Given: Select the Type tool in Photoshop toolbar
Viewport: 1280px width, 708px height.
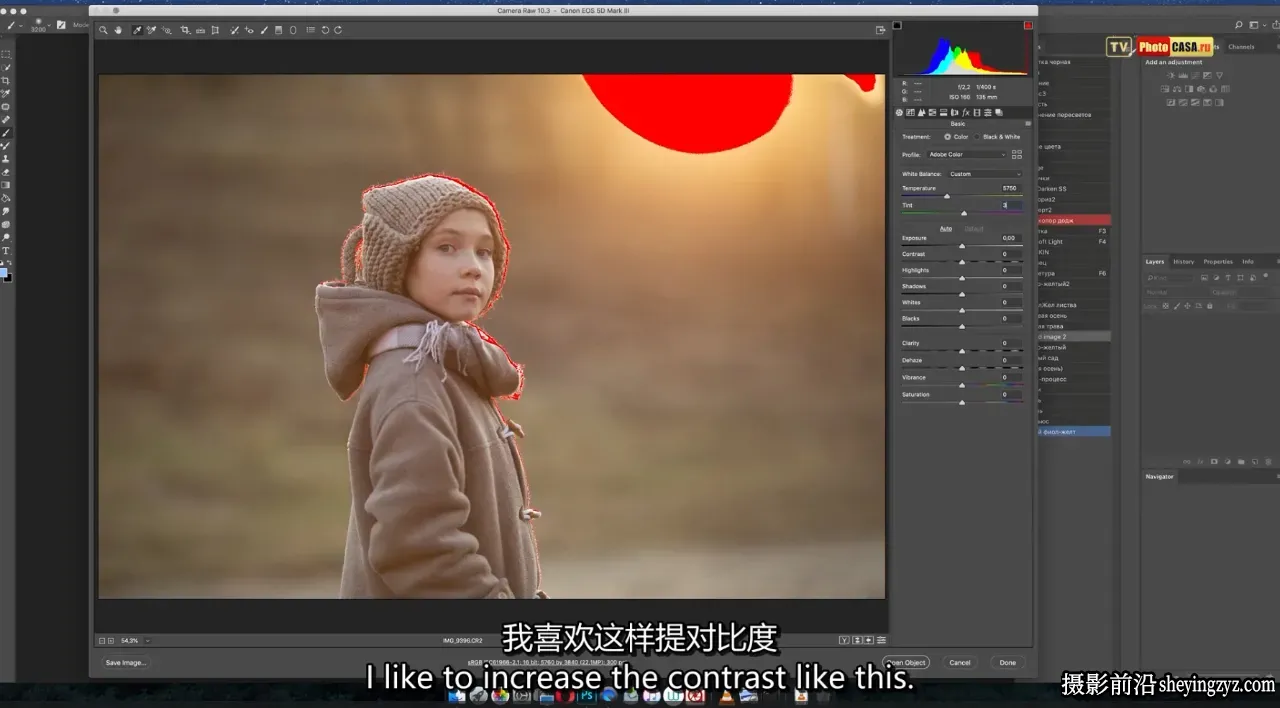Looking at the screenshot, I should tap(6, 250).
